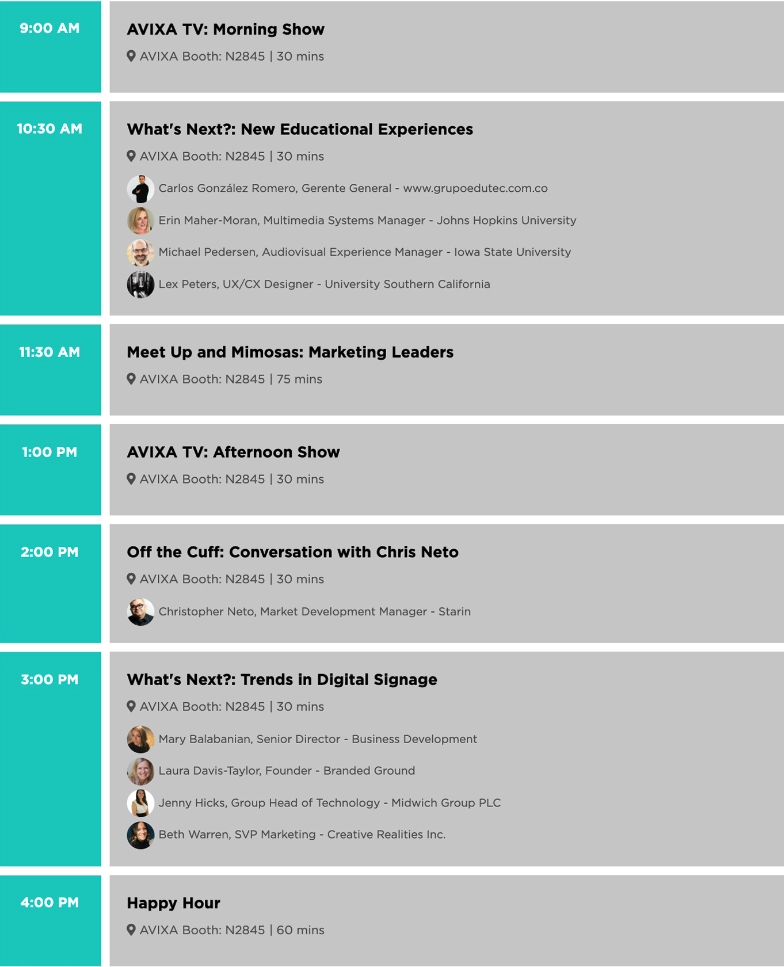Open What's Next?: Trends in Digital Signage session
Image resolution: width=784 pixels, height=967 pixels.
click(x=282, y=680)
